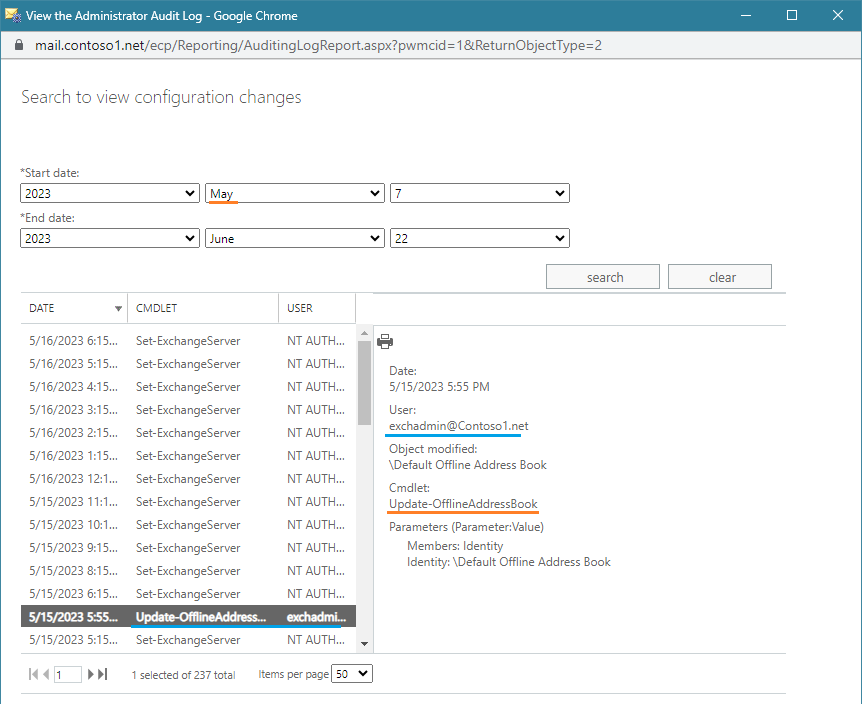Open the End date year dropdown
Screen dimensions: 862x704
pos(110,239)
